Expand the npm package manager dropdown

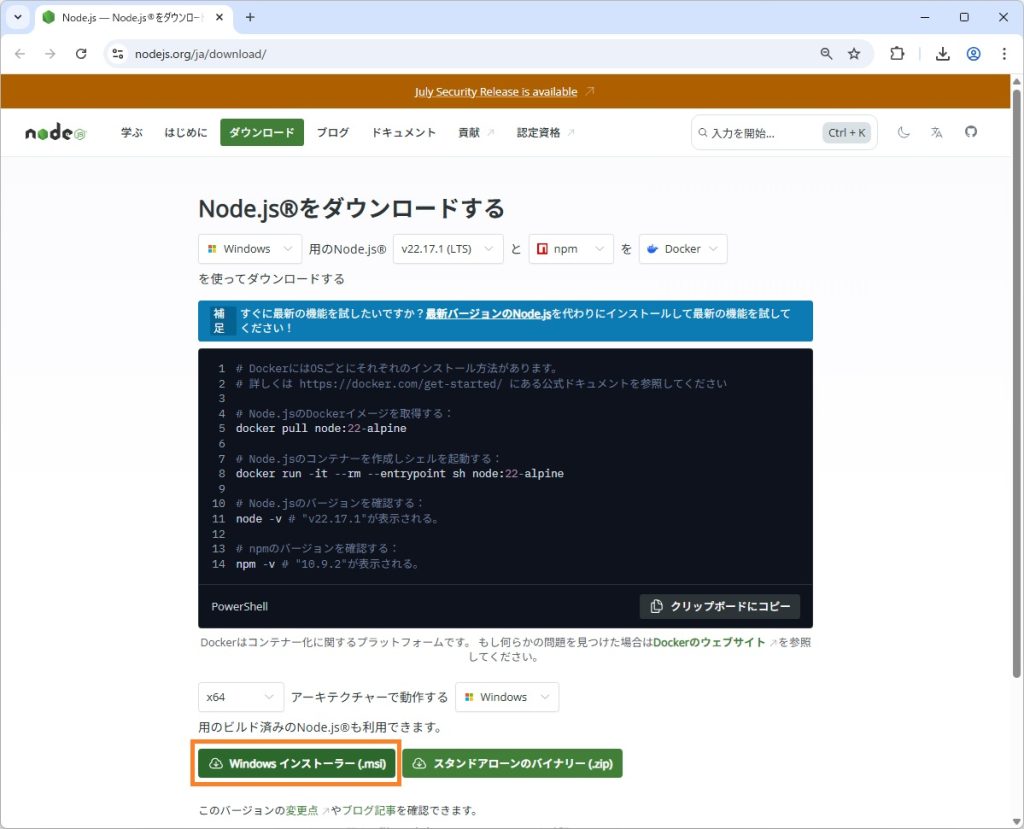point(571,249)
